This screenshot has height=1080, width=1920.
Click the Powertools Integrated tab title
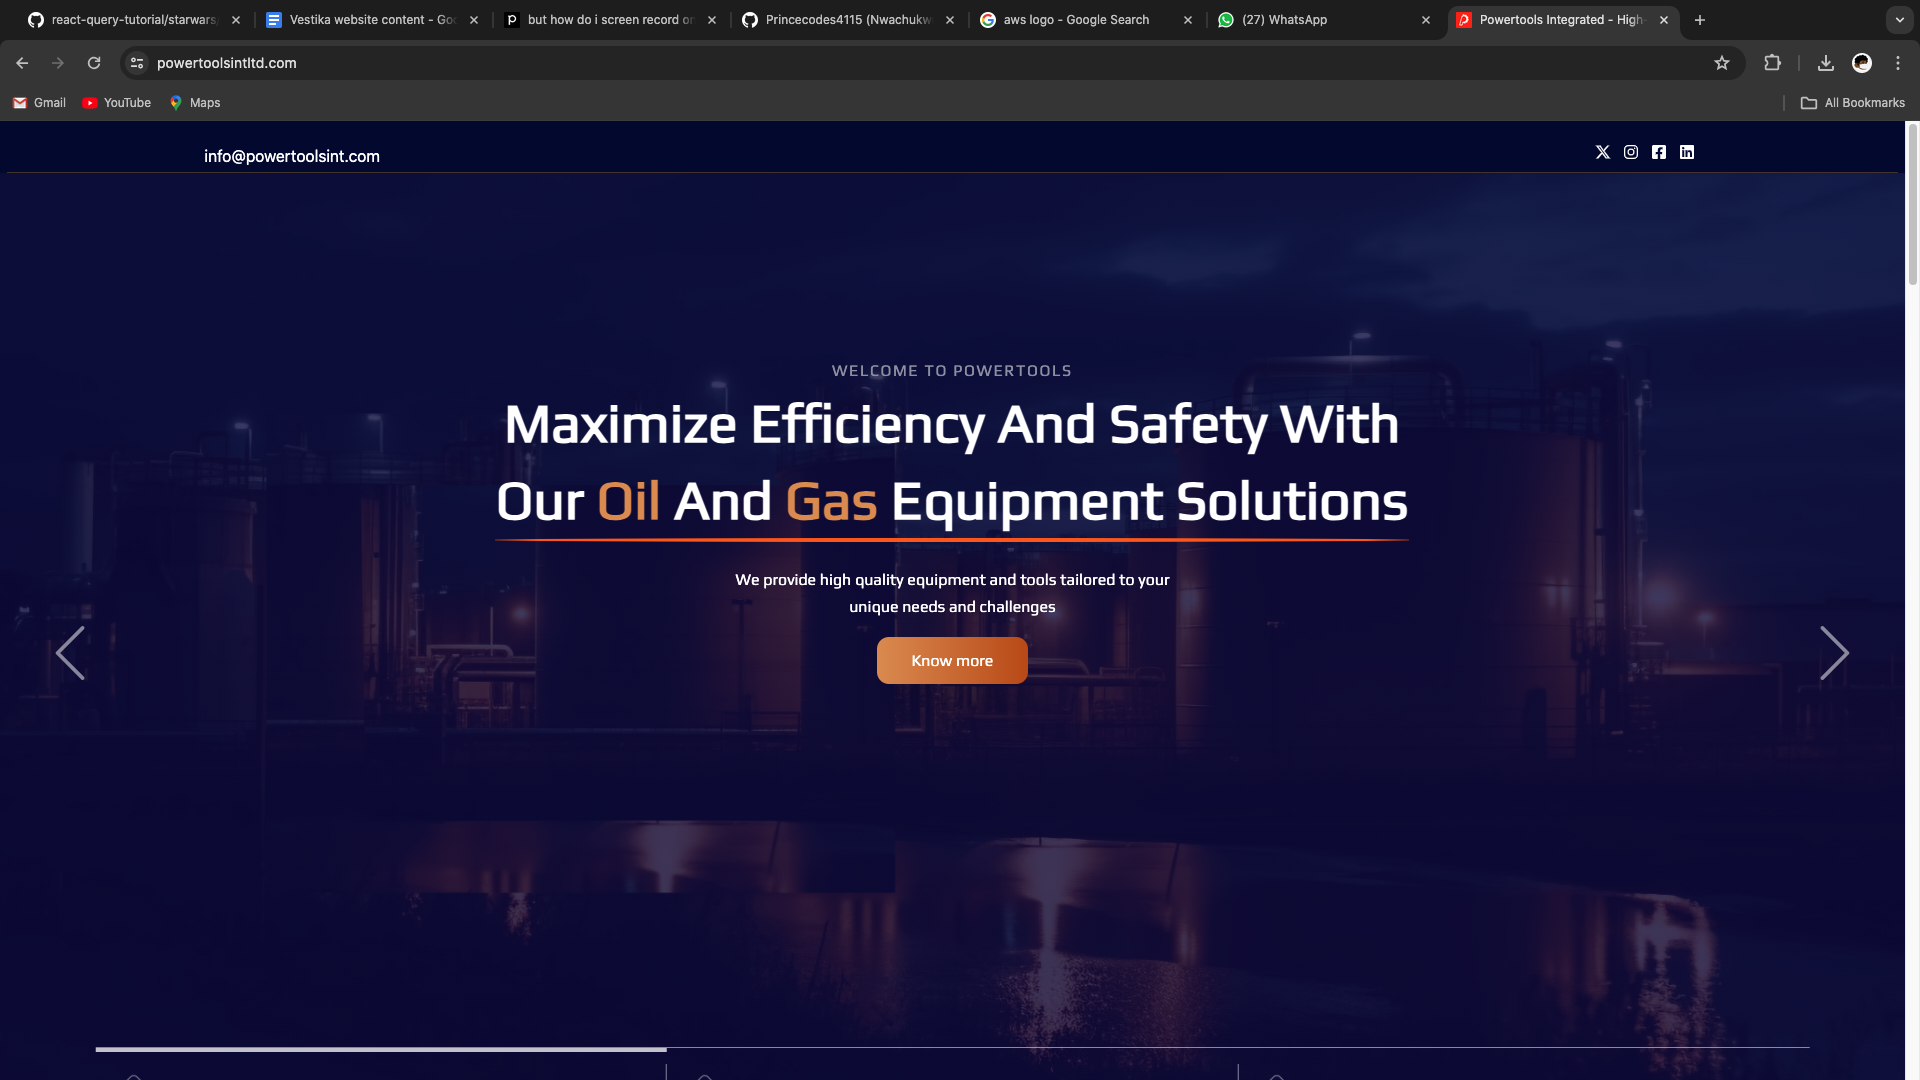pyautogui.click(x=1561, y=20)
